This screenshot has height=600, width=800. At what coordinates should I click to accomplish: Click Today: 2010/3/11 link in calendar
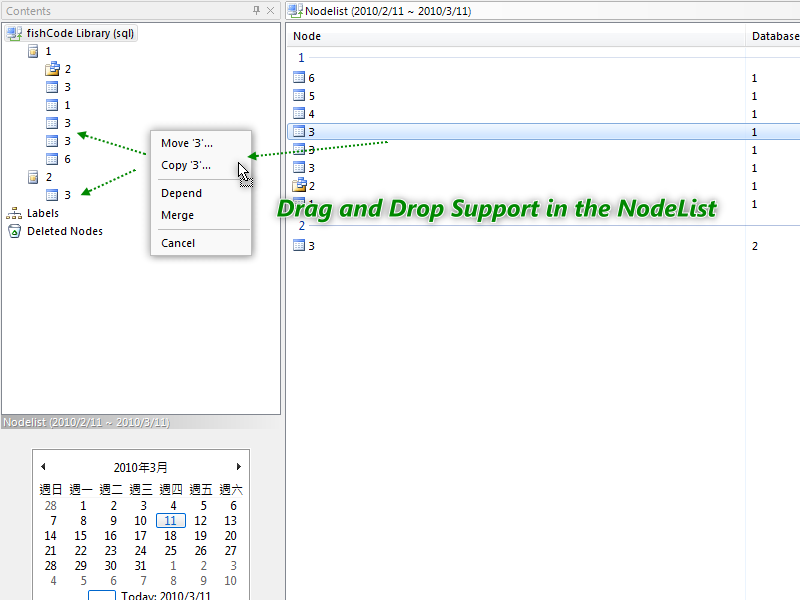click(x=165, y=596)
